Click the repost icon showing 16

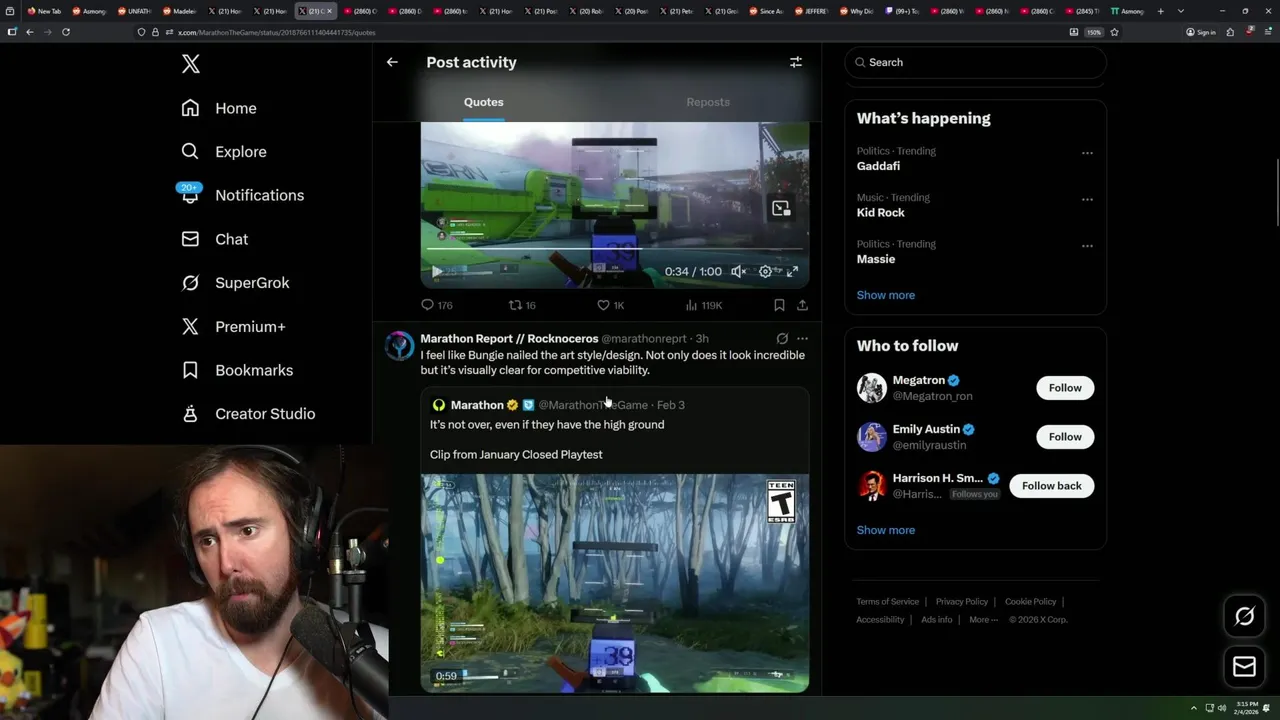(x=522, y=305)
